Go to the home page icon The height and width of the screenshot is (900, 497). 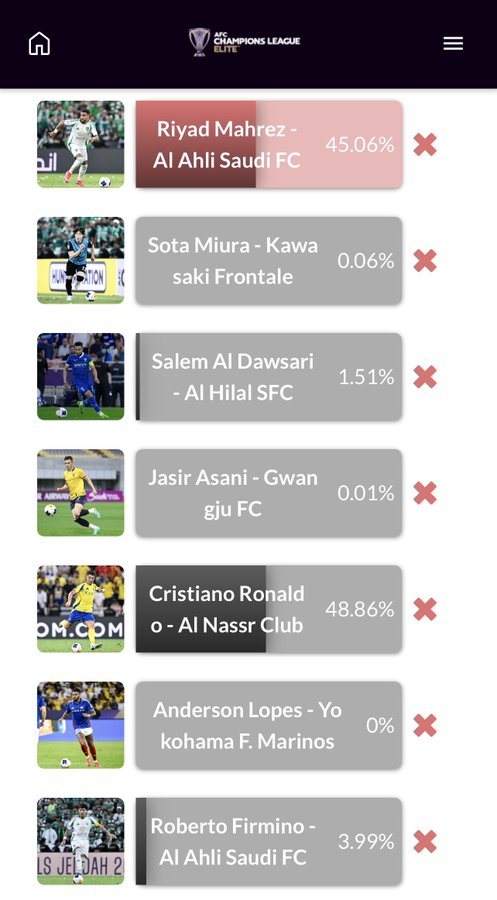pyautogui.click(x=40, y=44)
